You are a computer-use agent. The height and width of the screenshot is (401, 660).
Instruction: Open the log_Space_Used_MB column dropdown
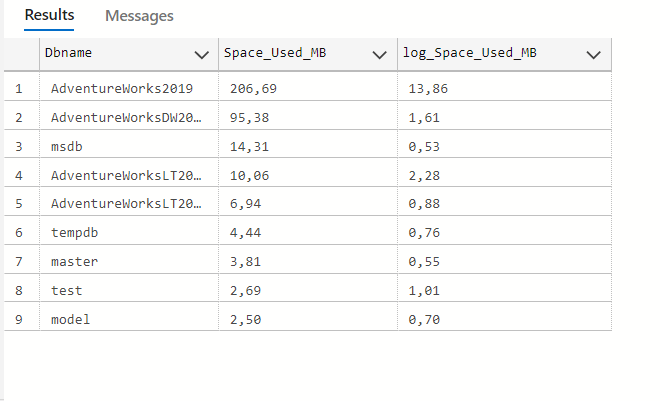point(594,54)
